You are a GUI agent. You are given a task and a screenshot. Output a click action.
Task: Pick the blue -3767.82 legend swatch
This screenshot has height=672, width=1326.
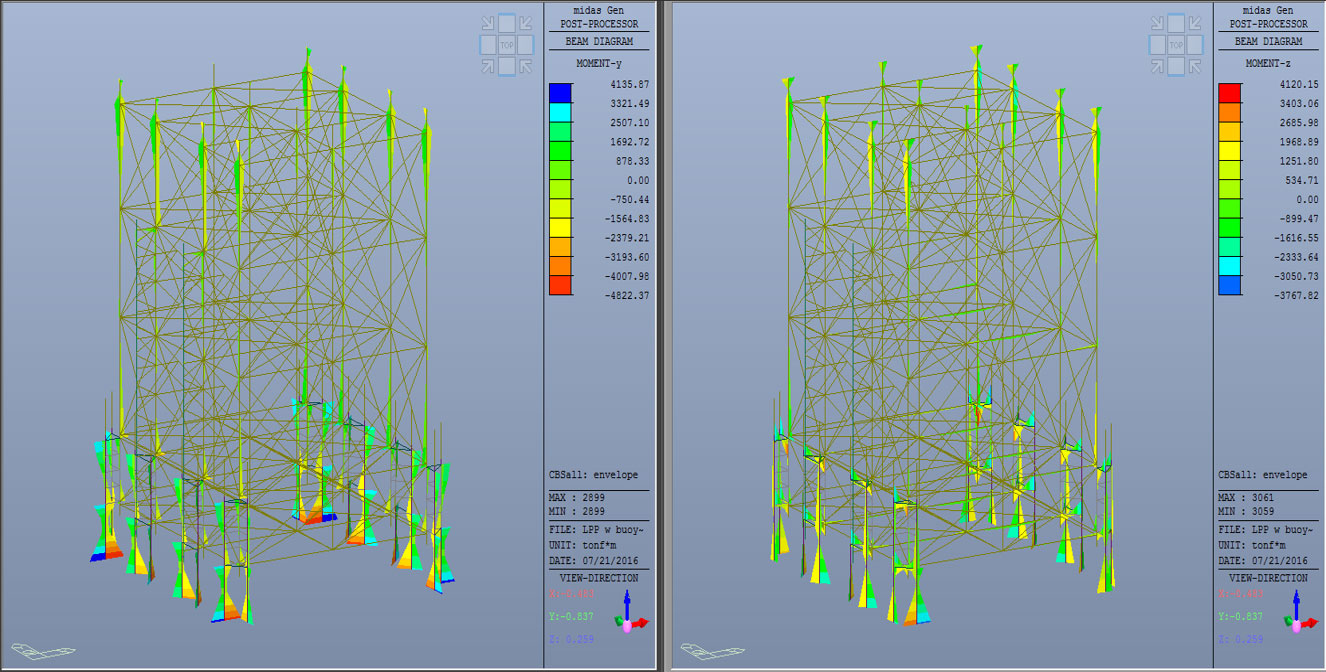[1230, 285]
